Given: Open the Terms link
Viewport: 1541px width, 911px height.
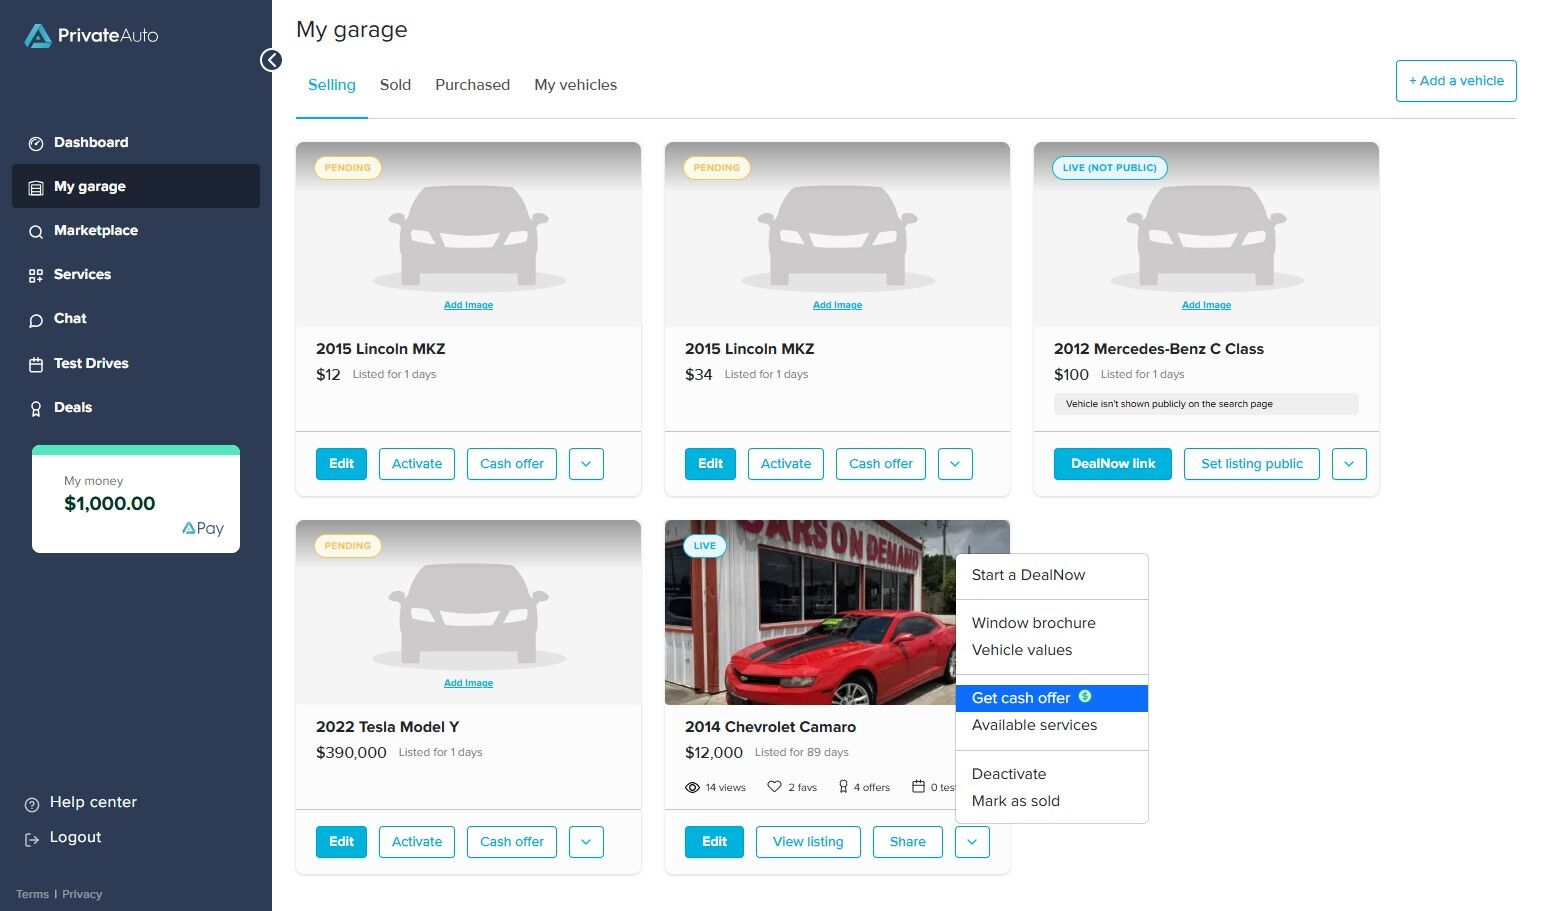Looking at the screenshot, I should pyautogui.click(x=32, y=895).
